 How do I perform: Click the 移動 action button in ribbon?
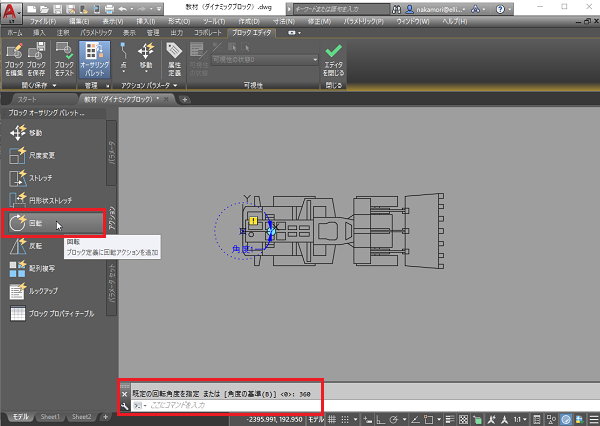[x=146, y=57]
